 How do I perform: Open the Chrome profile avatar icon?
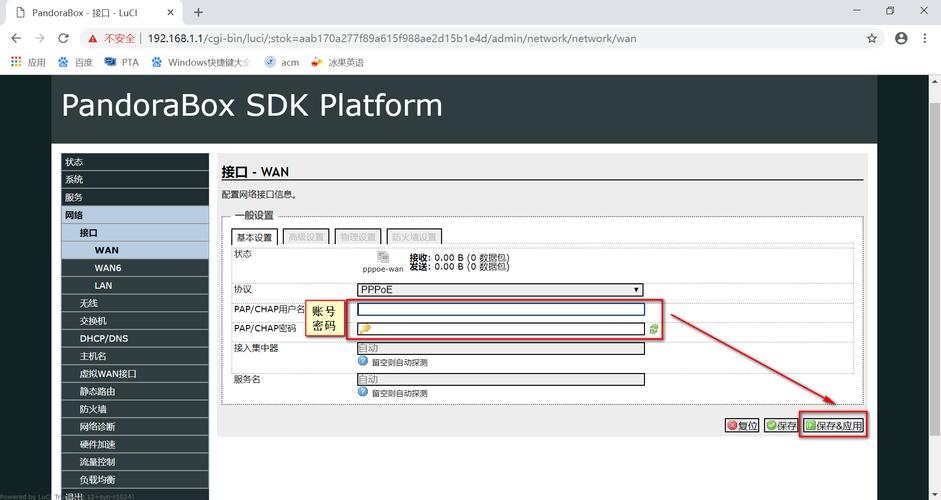pos(901,38)
